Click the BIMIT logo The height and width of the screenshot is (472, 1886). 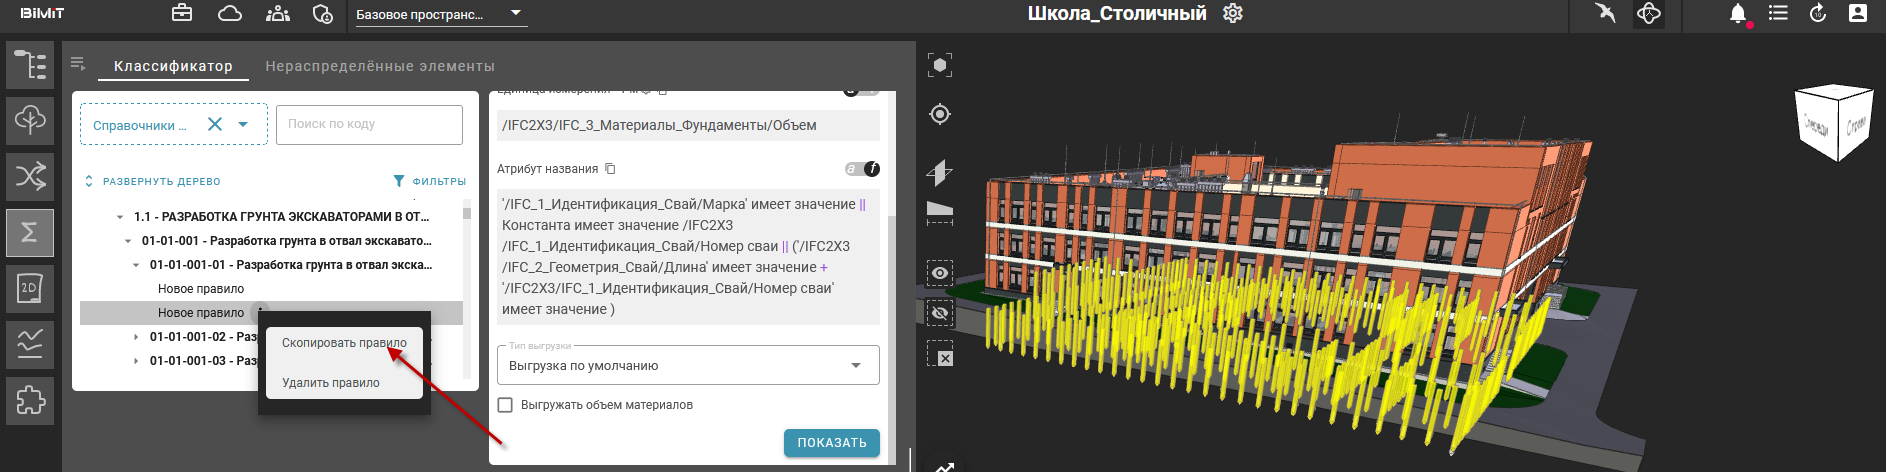42,13
